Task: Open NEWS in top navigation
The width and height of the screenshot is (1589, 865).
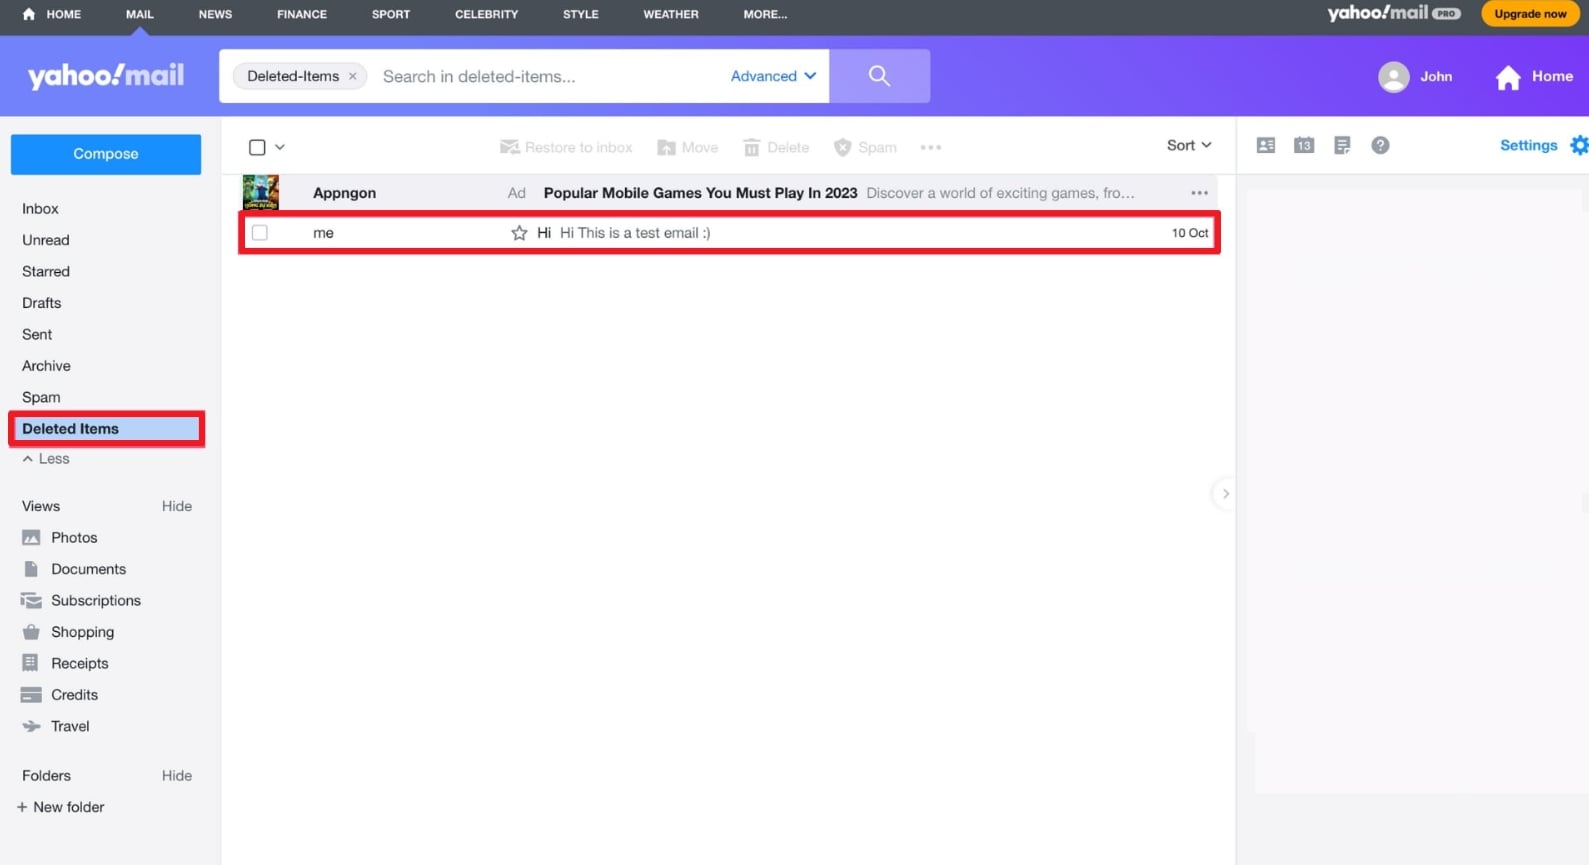Action: 215,14
